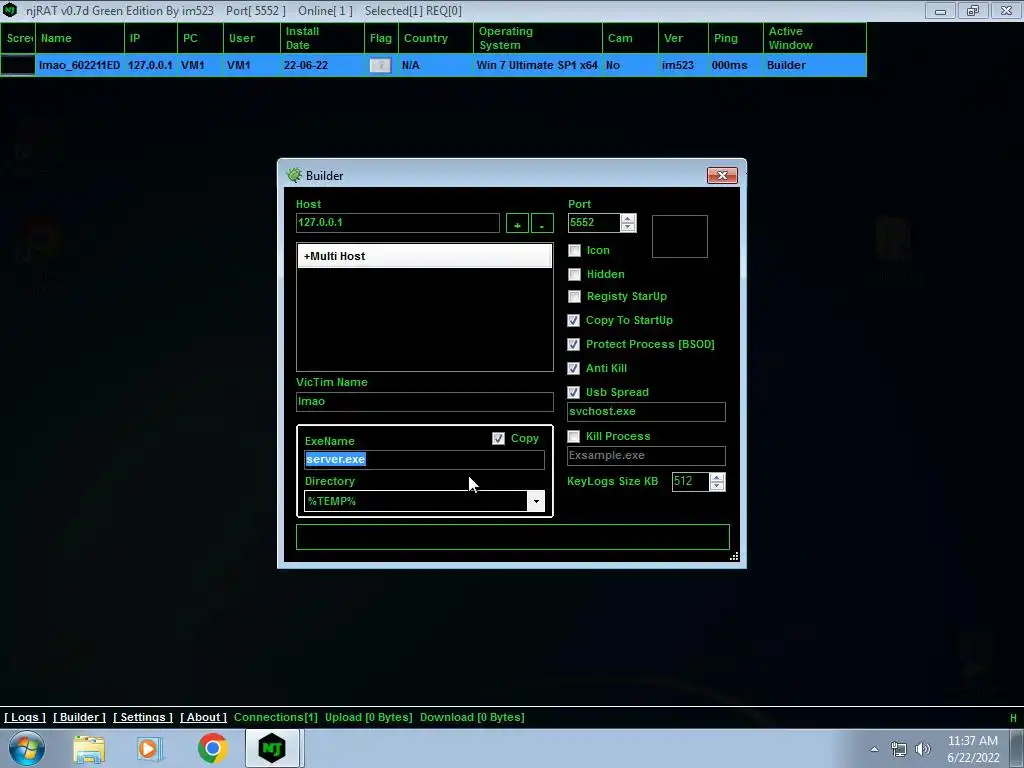Screen dimensions: 1024x768
Task: Select client lmao_602211ED in list
Action: coord(80,65)
